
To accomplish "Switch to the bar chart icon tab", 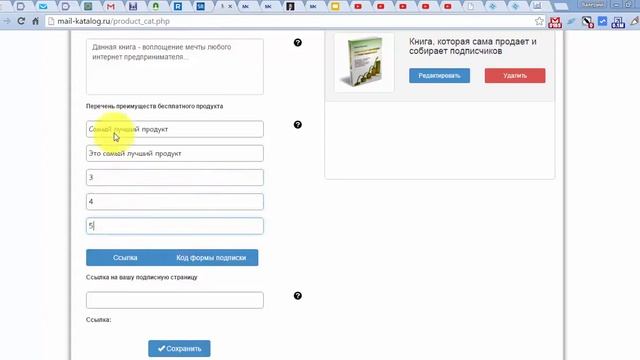I will click(537, 6).
